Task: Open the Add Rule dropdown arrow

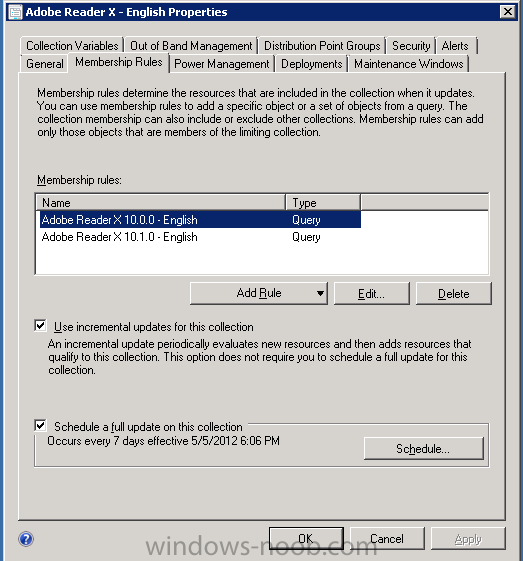Action: coord(320,293)
